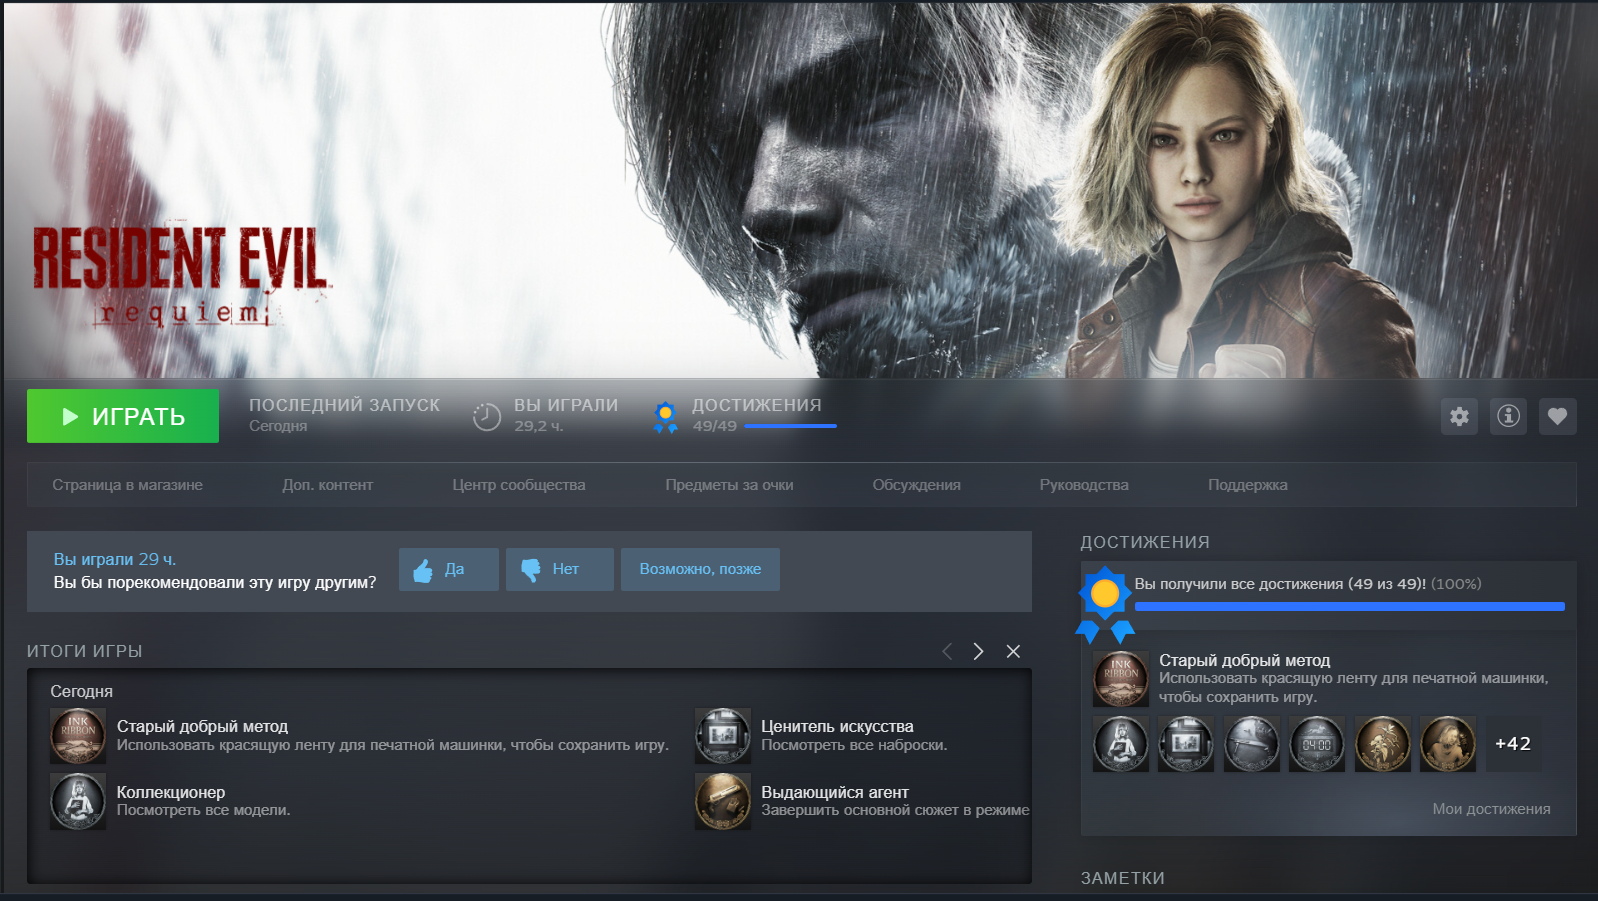Choose Возможно, позже for the review prompt
The image size is (1598, 901).
[x=700, y=569]
